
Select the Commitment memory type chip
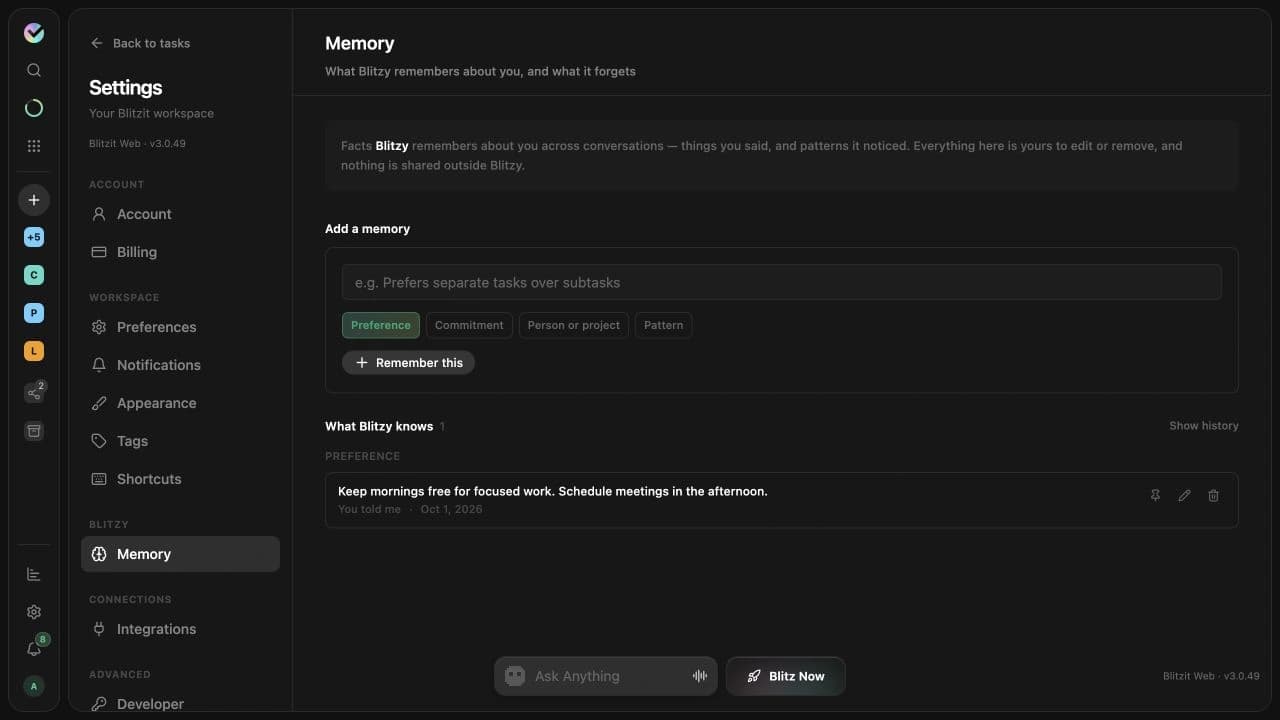(469, 325)
